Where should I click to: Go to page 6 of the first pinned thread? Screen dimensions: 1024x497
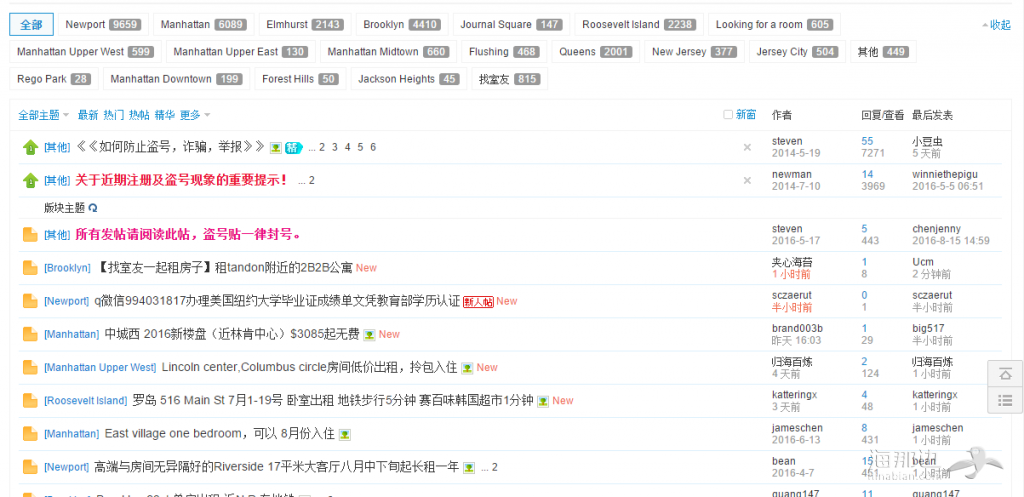[x=373, y=148]
